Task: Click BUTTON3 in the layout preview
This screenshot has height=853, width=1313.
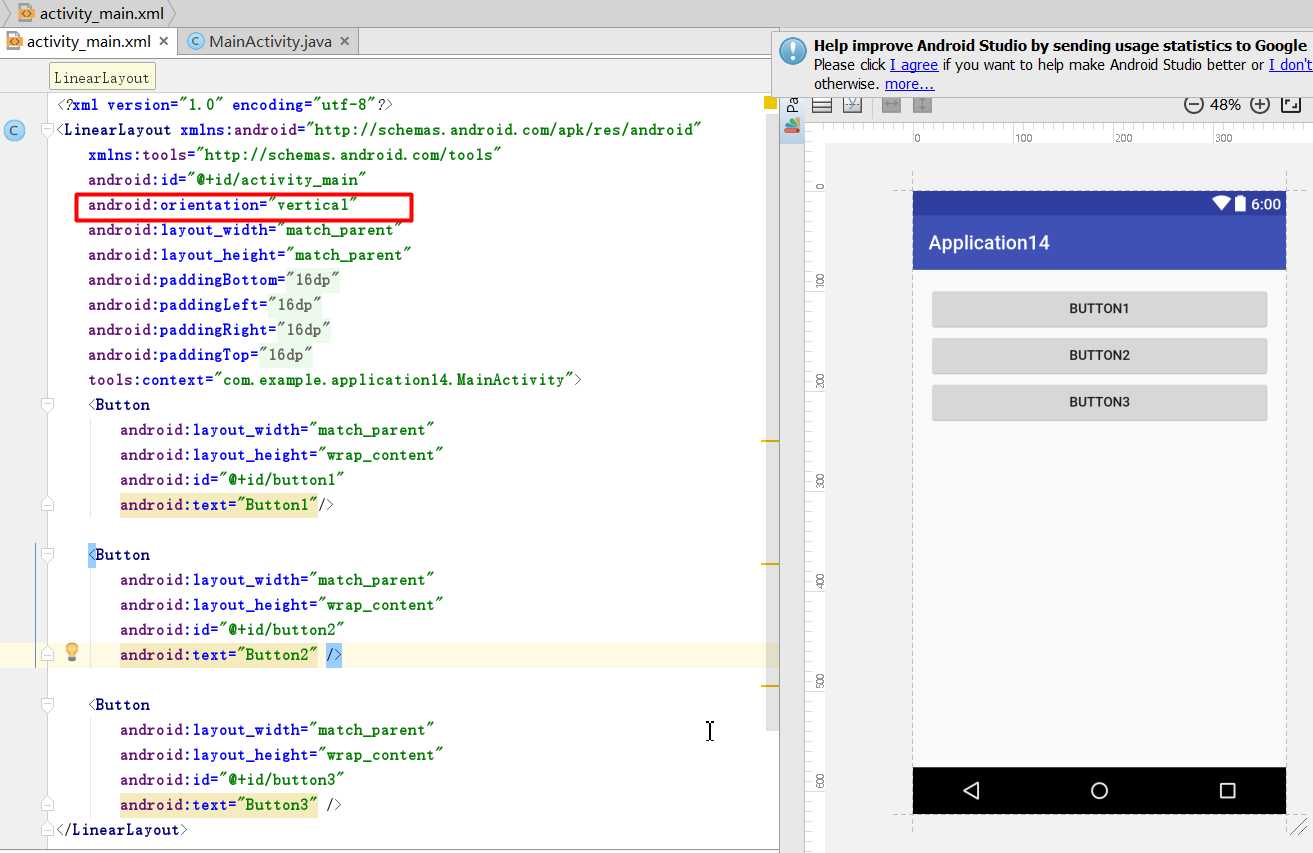Action: (1099, 402)
